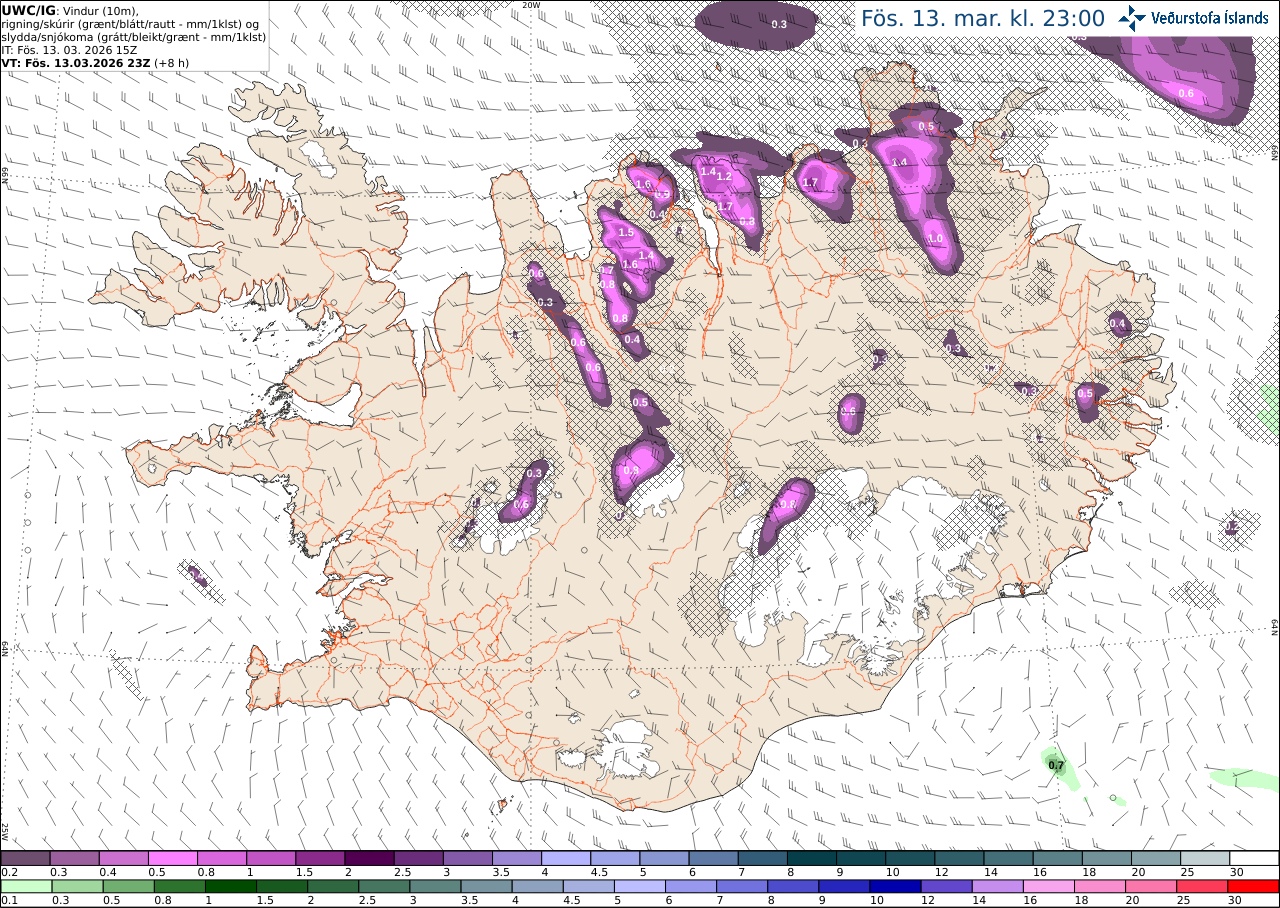Pick the bright pink 0.5 snow legend swatch

[x=172, y=858]
